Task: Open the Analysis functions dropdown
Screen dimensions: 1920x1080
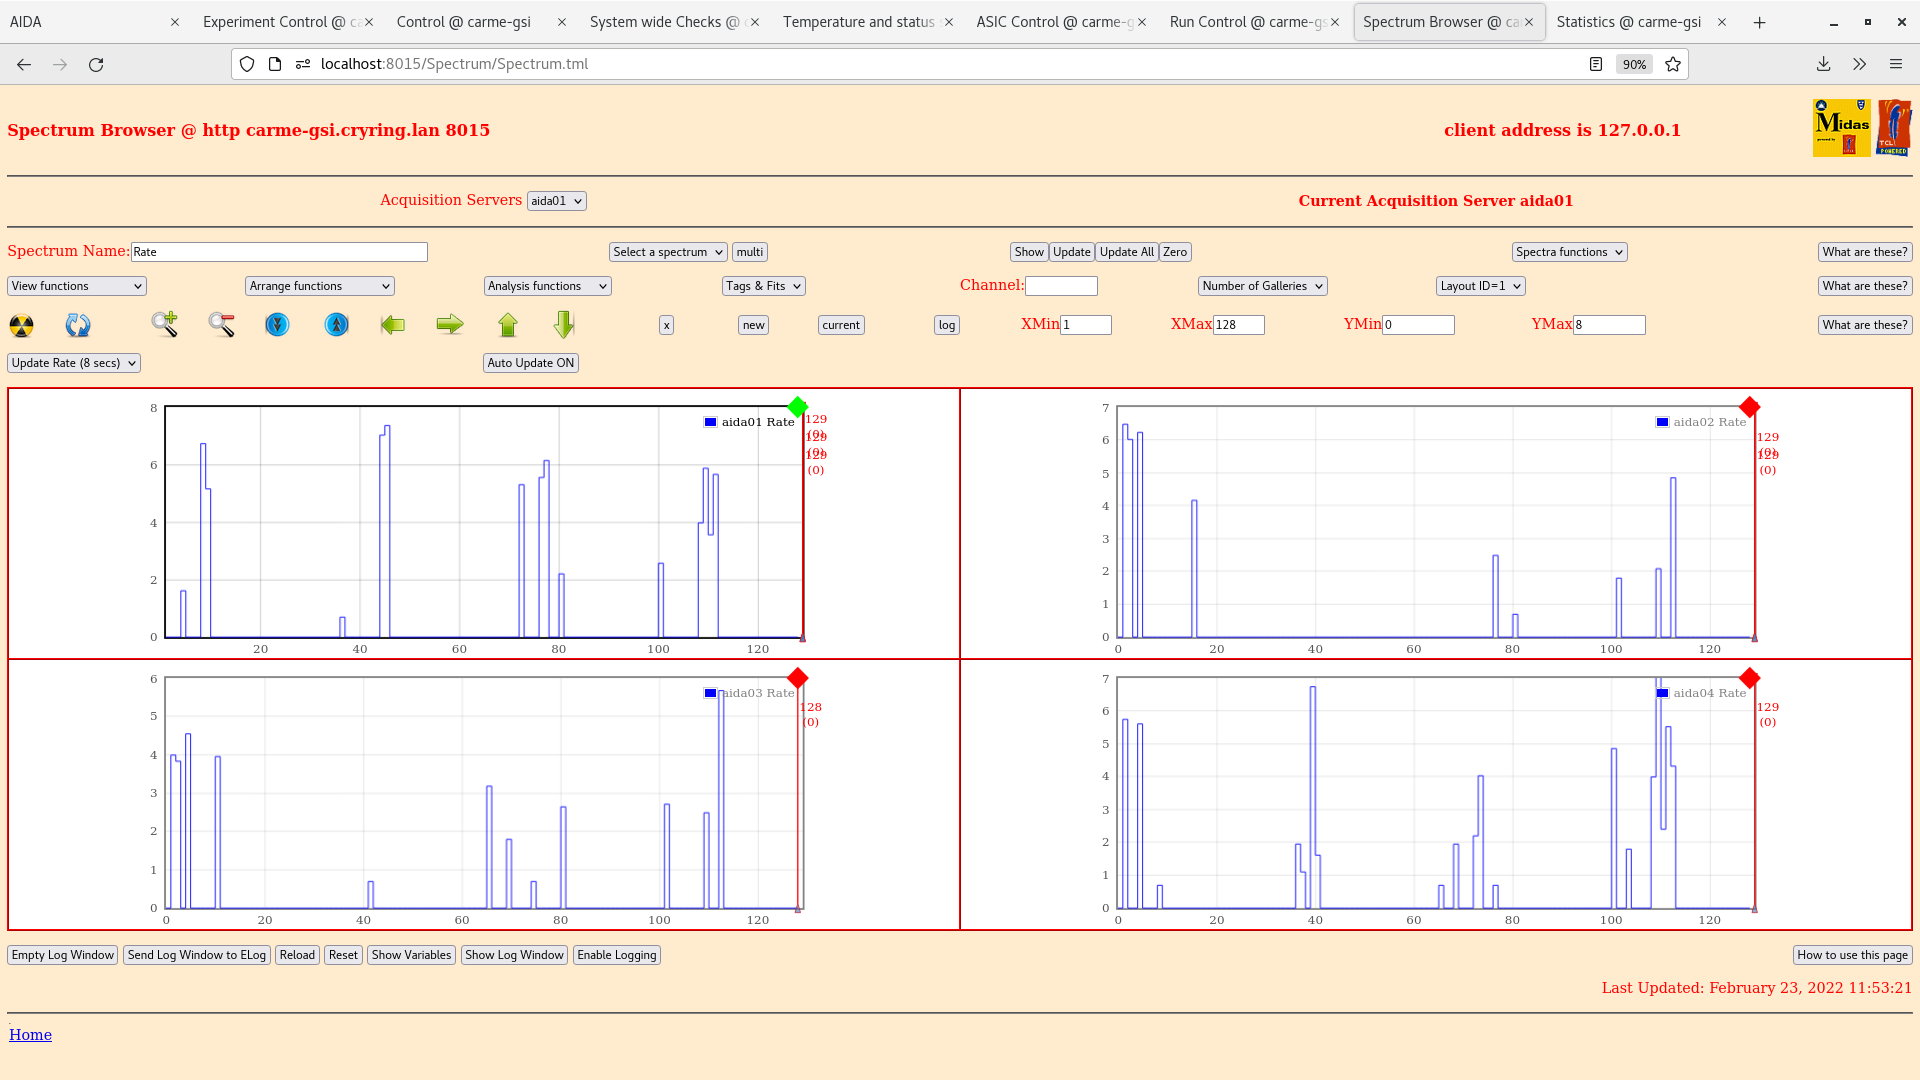Action: tap(548, 286)
